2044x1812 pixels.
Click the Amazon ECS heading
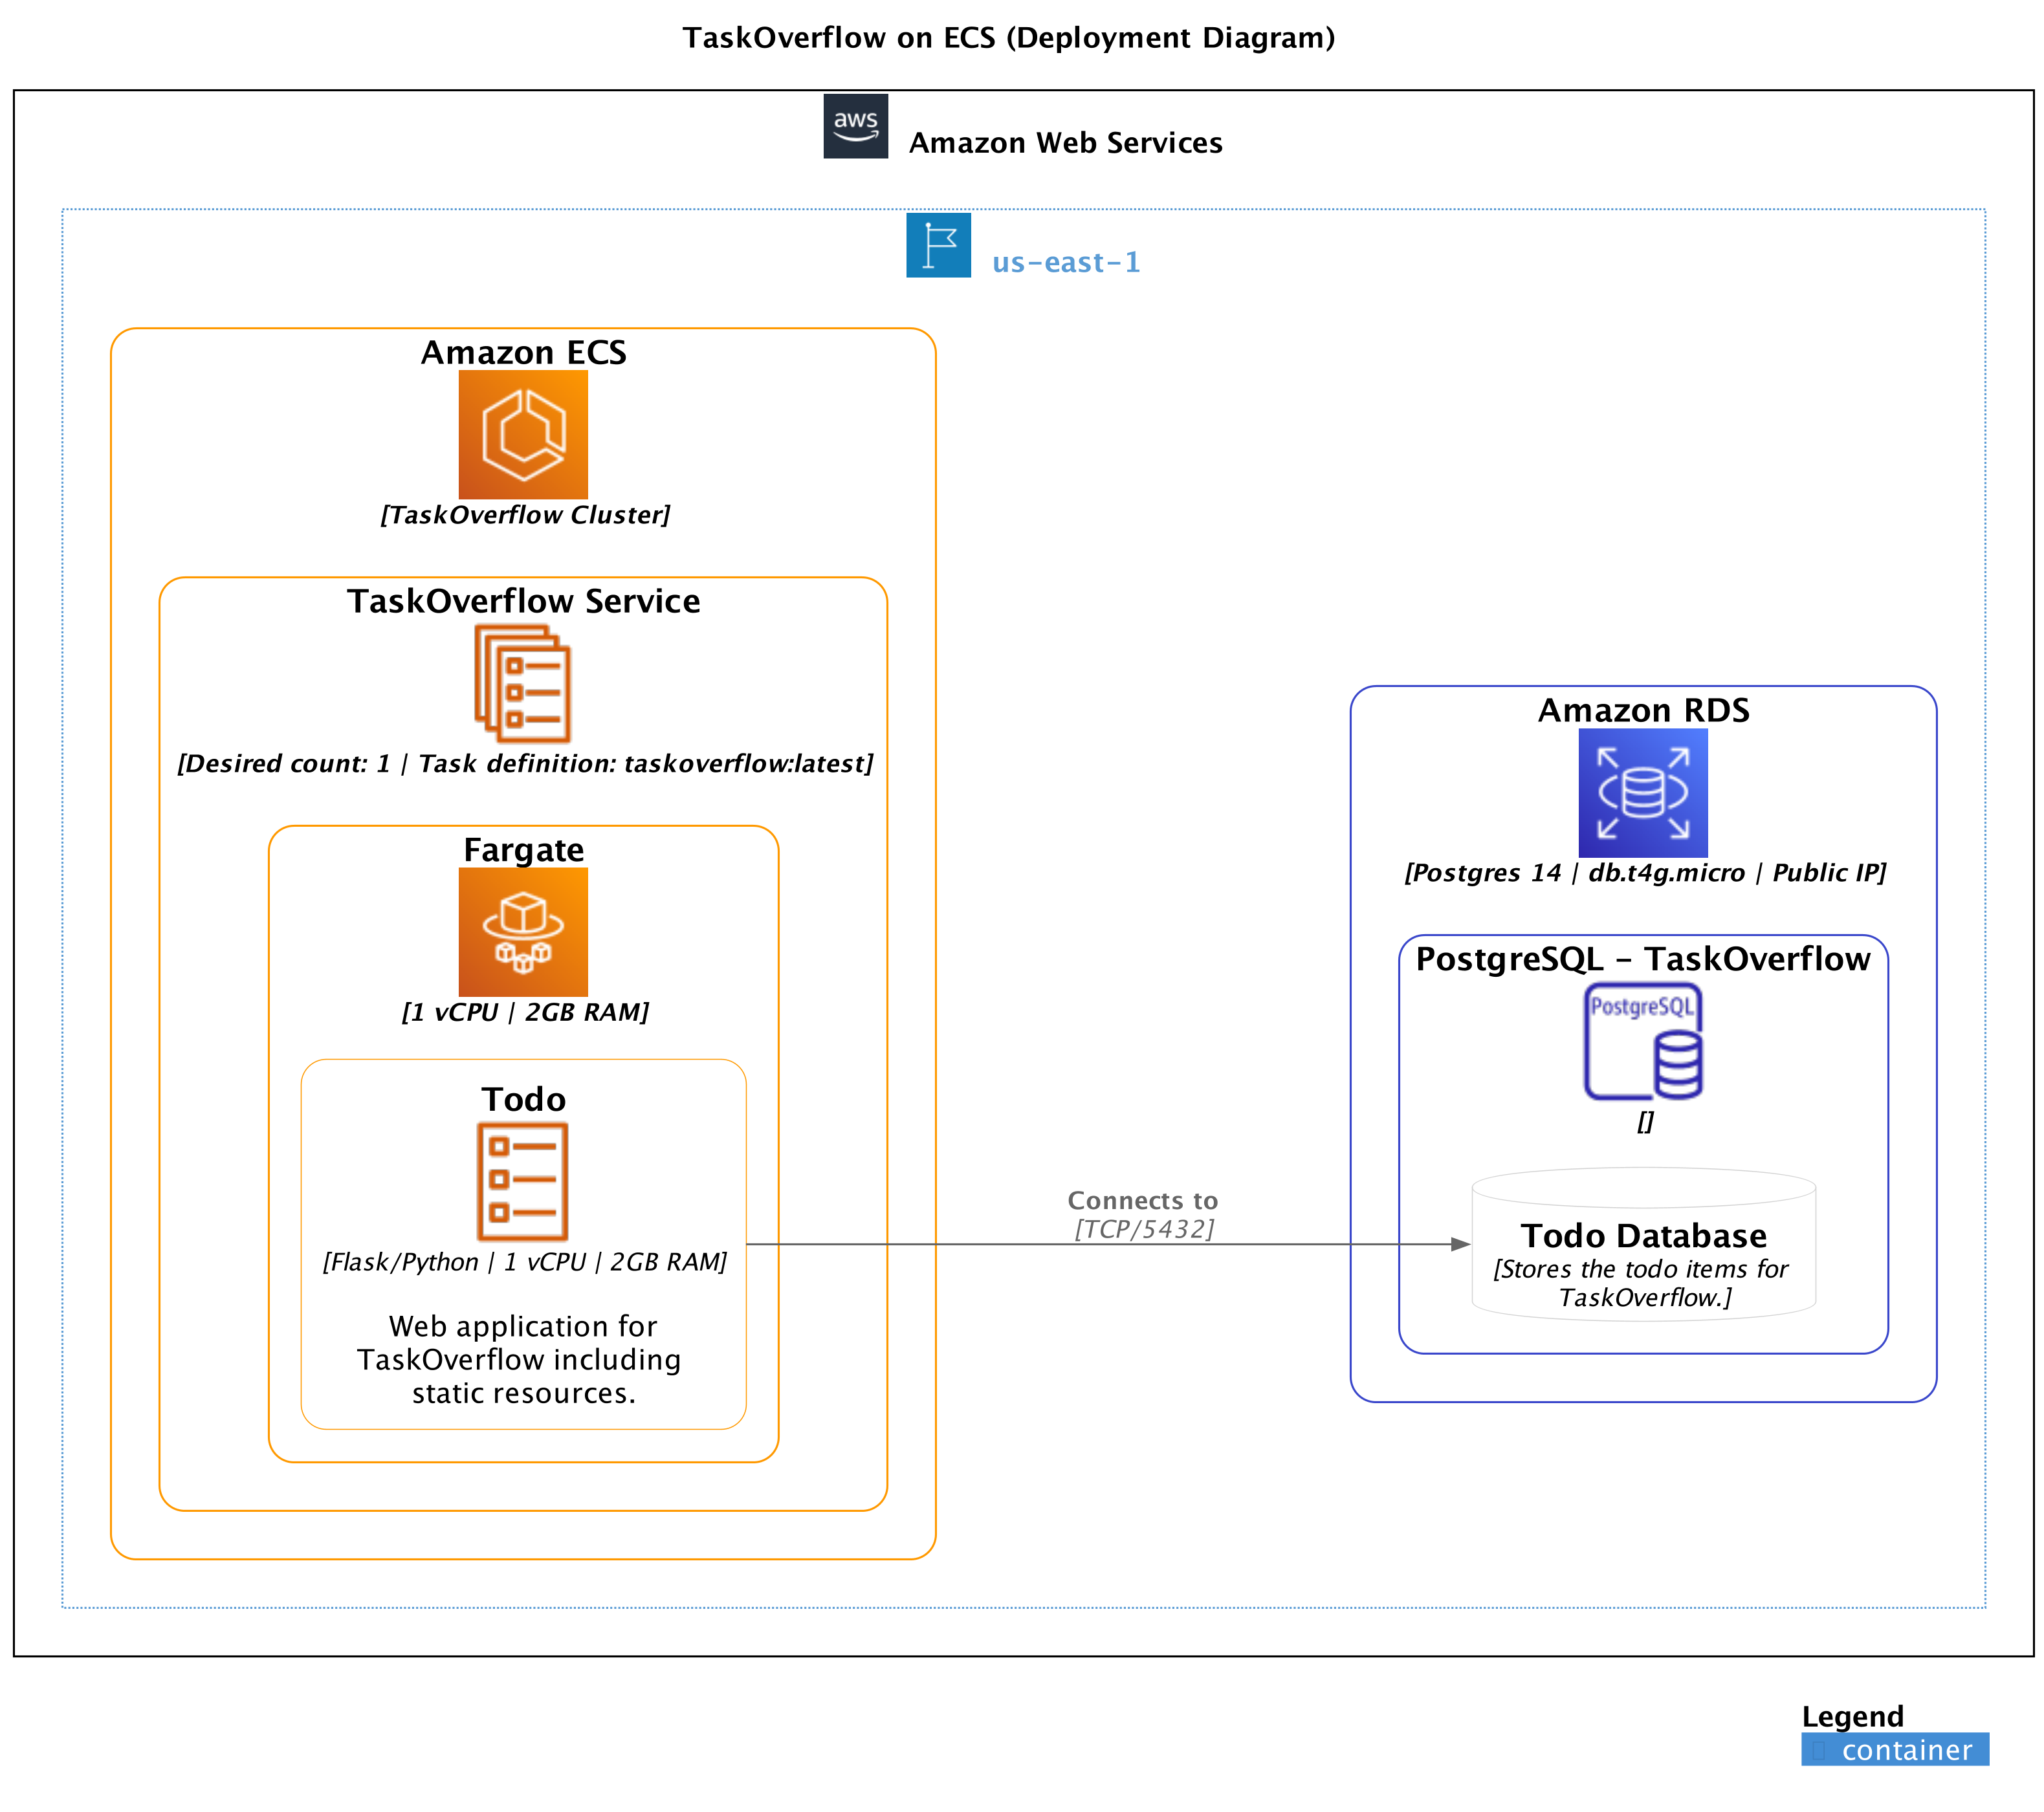click(x=523, y=352)
